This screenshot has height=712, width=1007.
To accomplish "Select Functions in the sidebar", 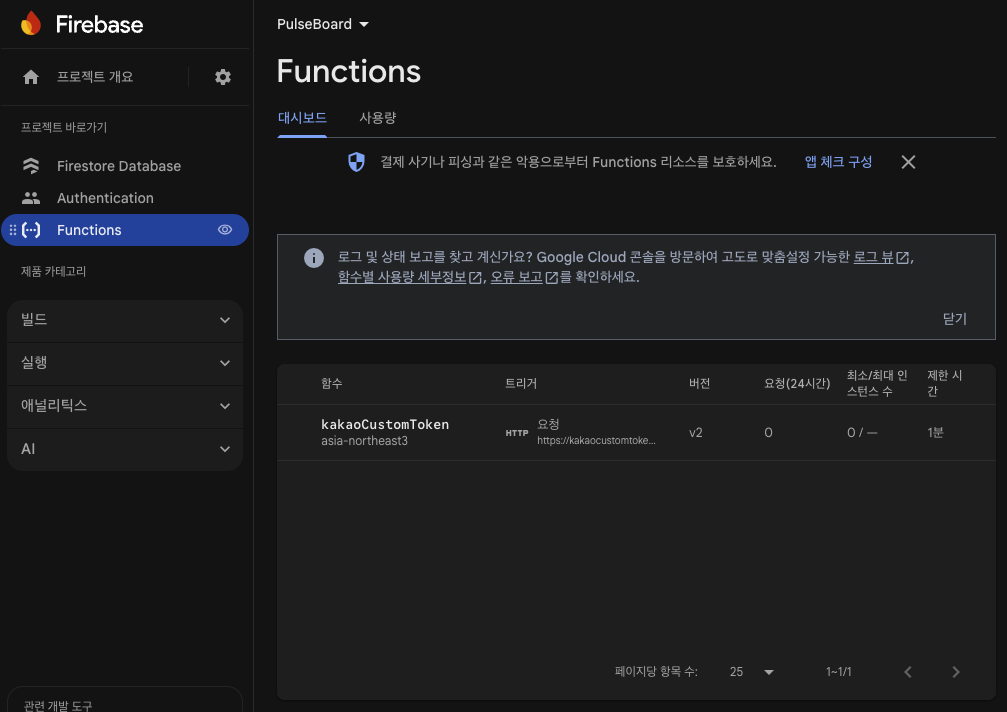I will [x=125, y=230].
